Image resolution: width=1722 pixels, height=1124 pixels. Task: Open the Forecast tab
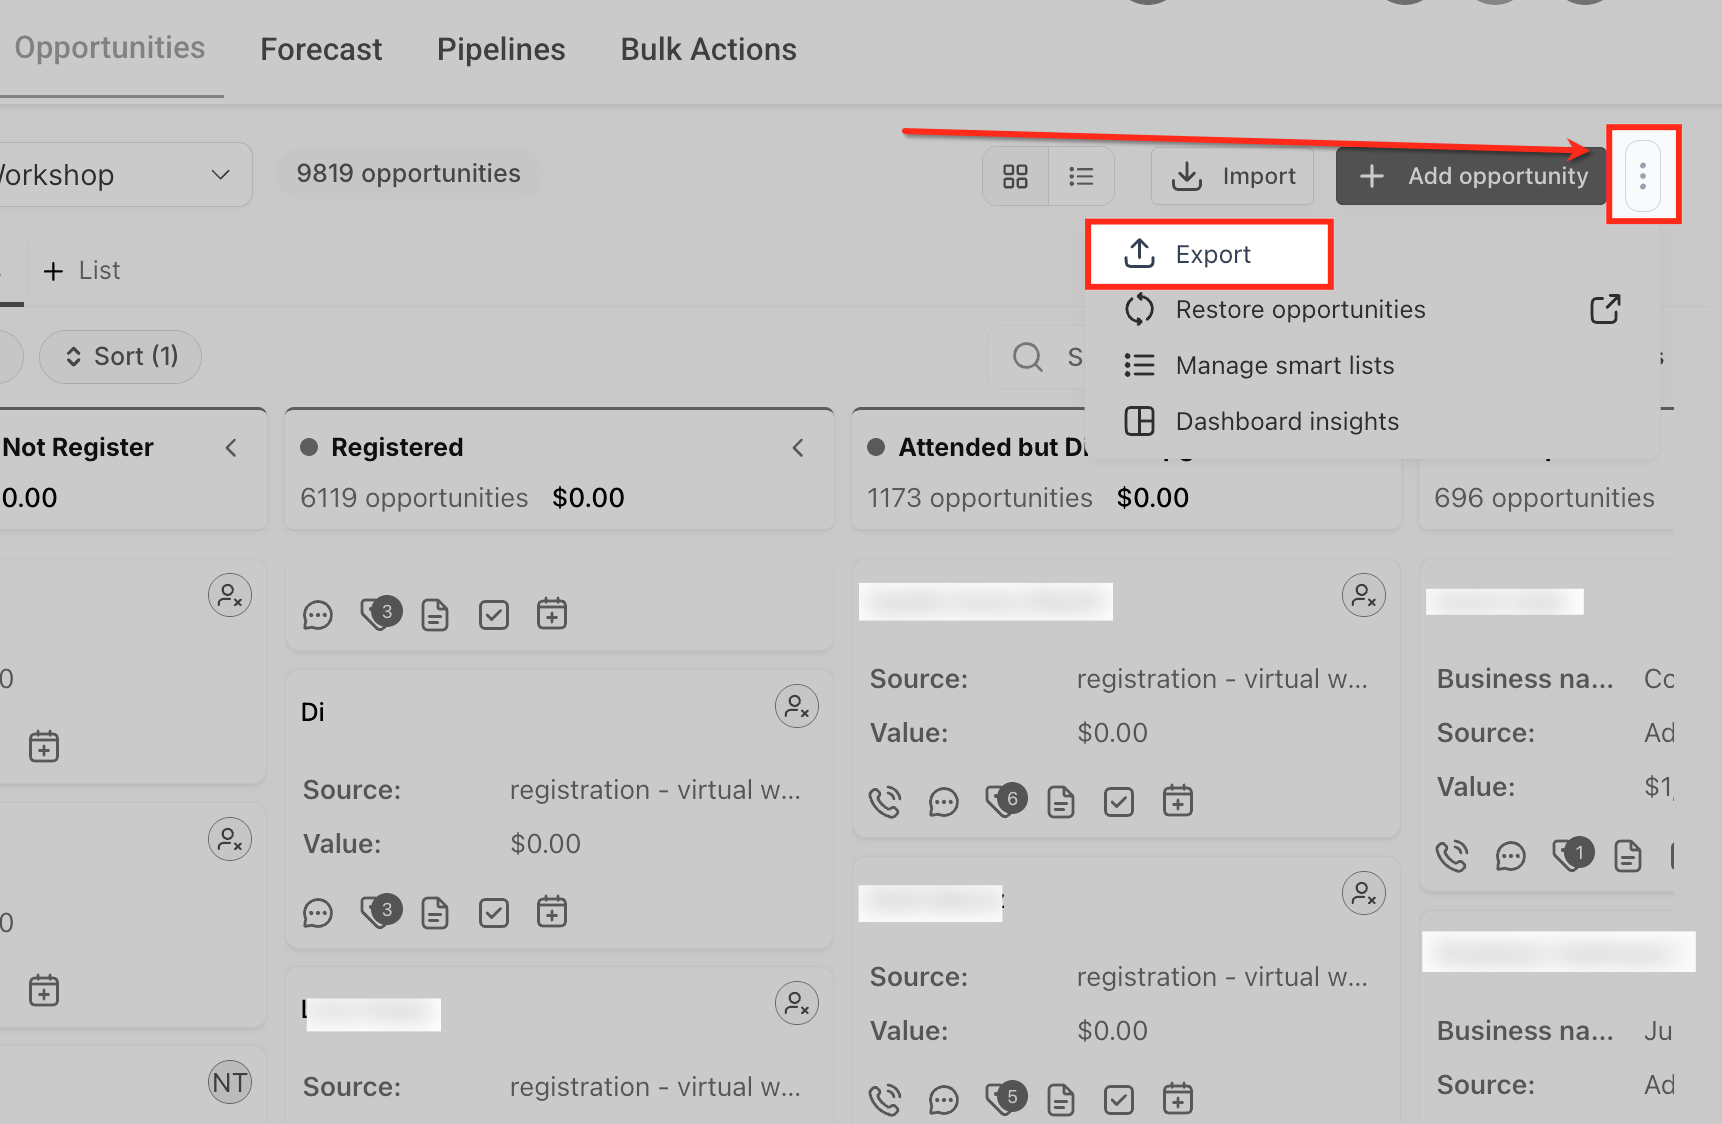click(x=321, y=49)
